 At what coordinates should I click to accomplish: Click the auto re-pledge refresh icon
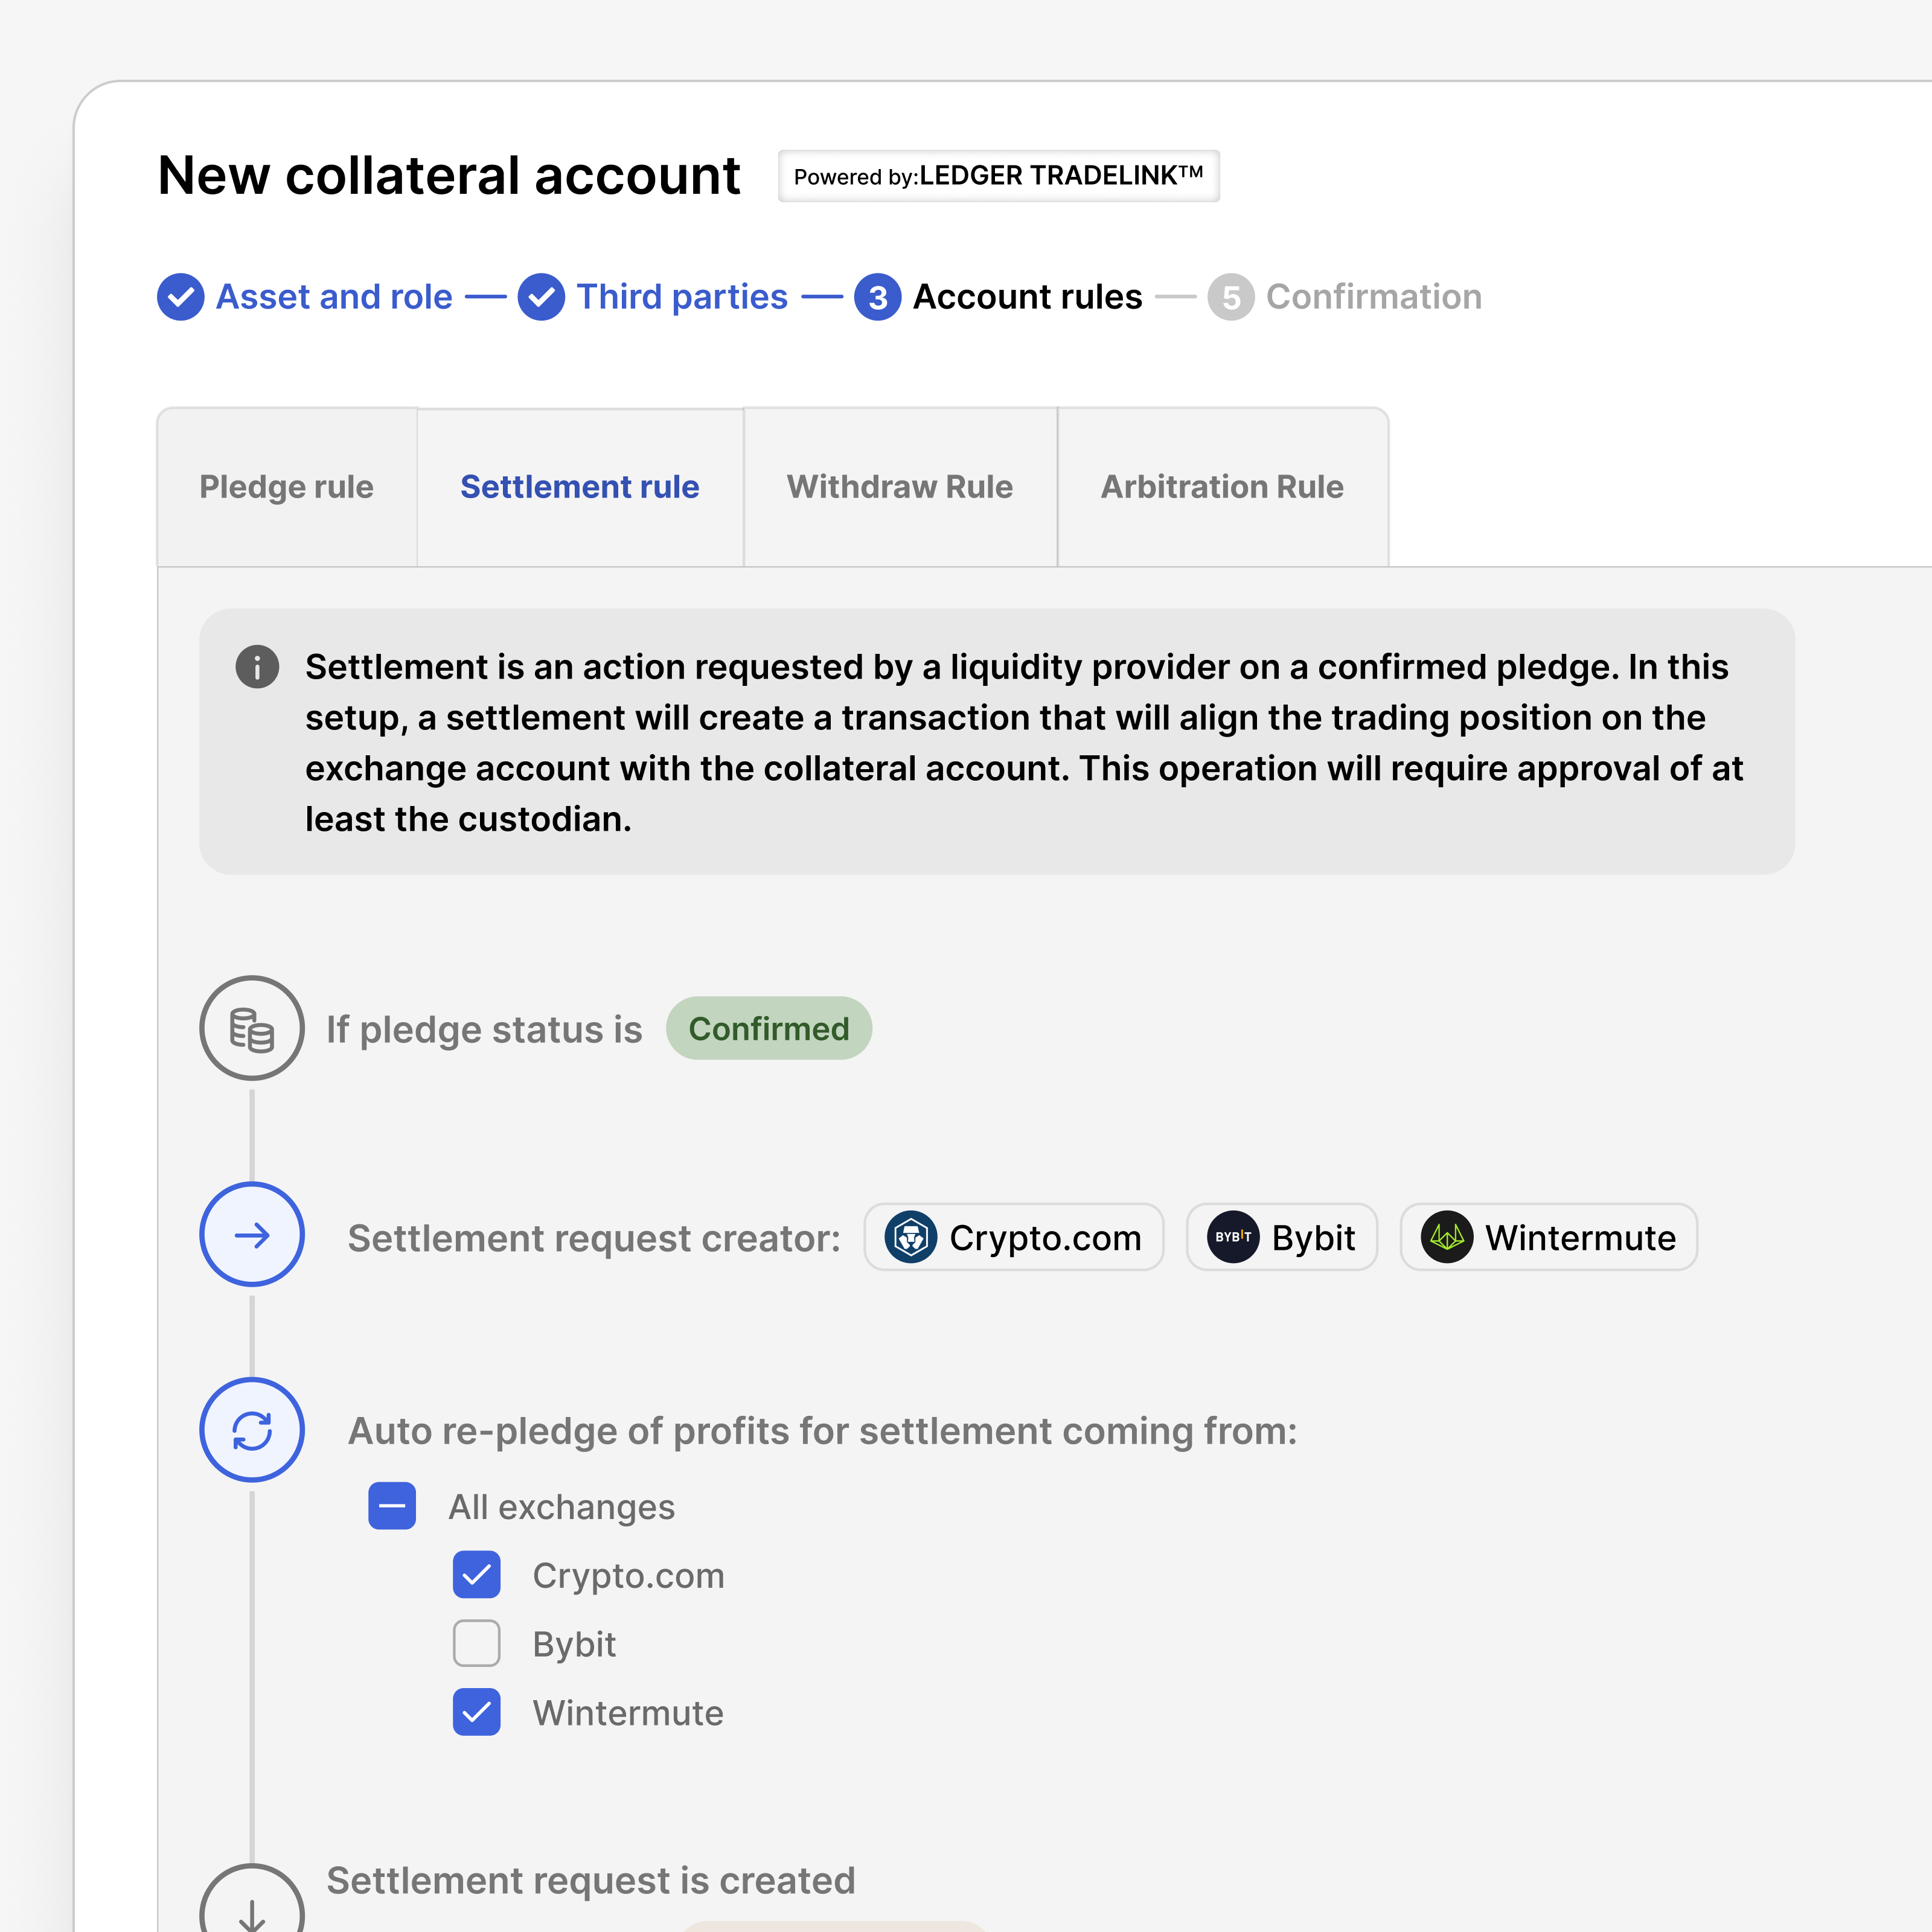click(252, 1430)
